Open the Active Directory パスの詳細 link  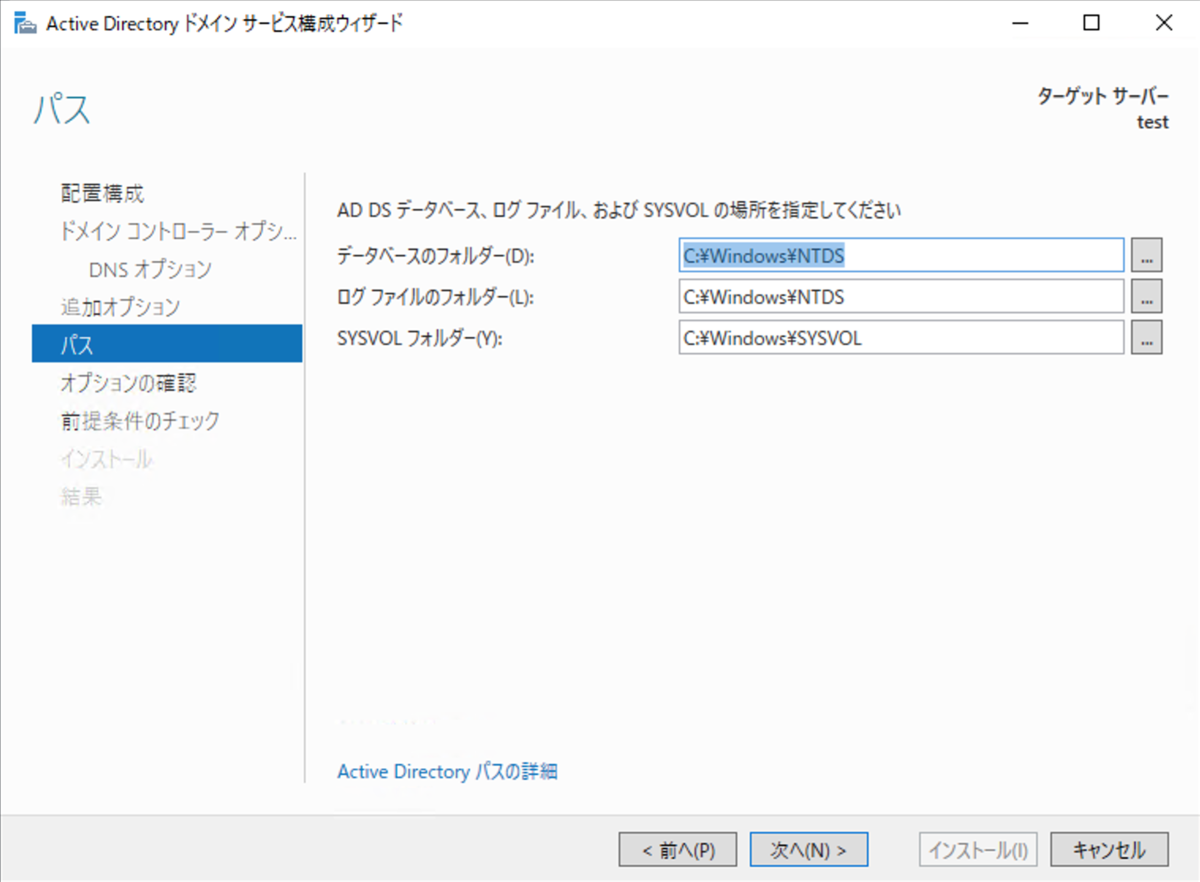point(447,771)
